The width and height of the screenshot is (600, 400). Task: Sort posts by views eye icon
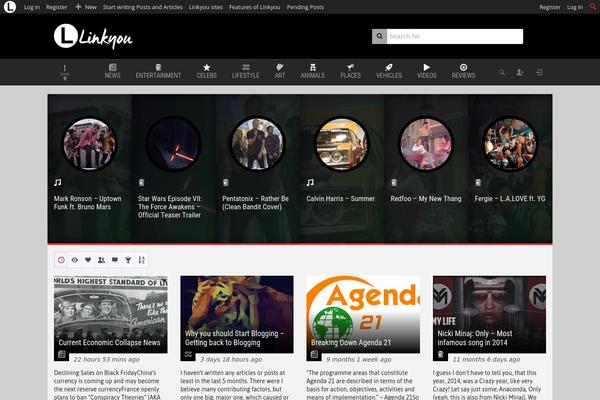tap(75, 260)
